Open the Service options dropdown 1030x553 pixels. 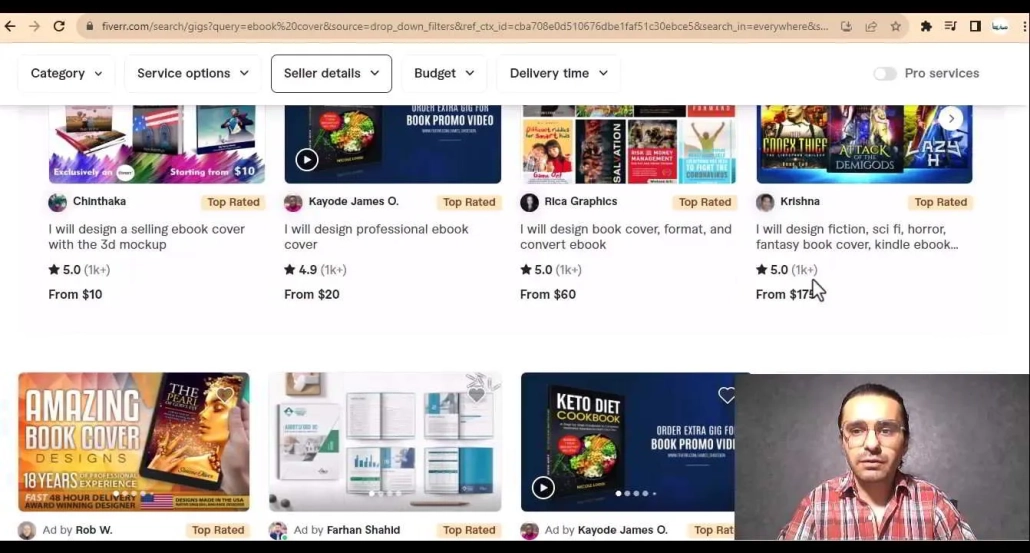tap(192, 74)
